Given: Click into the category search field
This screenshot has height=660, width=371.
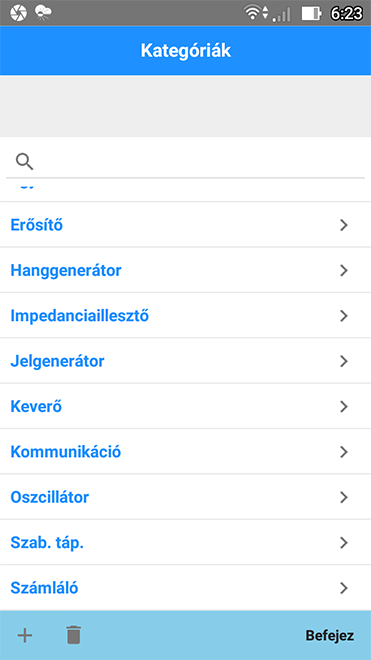Looking at the screenshot, I should [185, 162].
